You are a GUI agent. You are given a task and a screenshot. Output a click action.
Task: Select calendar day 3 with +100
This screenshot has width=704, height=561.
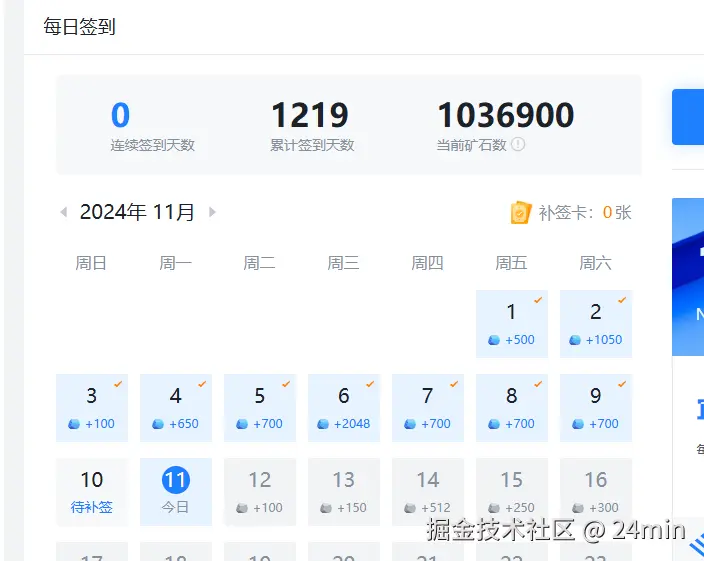pos(92,408)
